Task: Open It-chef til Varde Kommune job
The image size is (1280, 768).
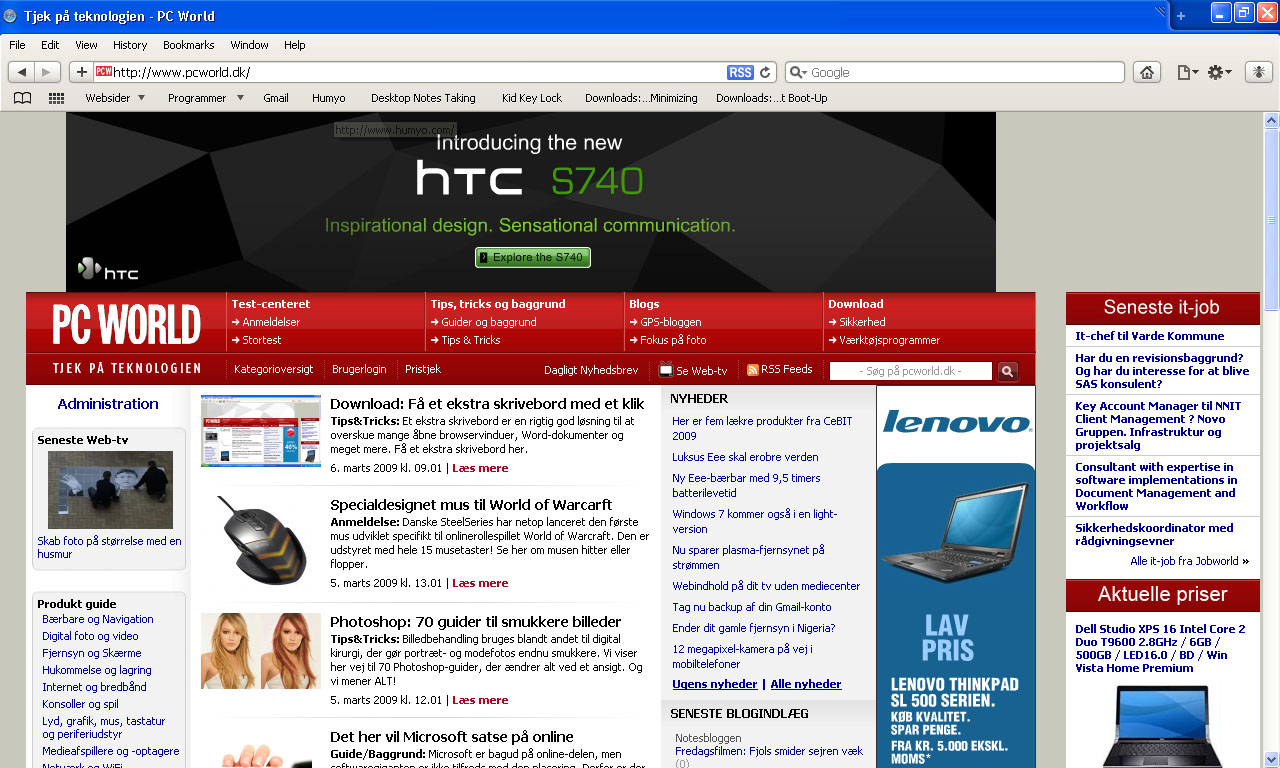Action: click(1150, 336)
